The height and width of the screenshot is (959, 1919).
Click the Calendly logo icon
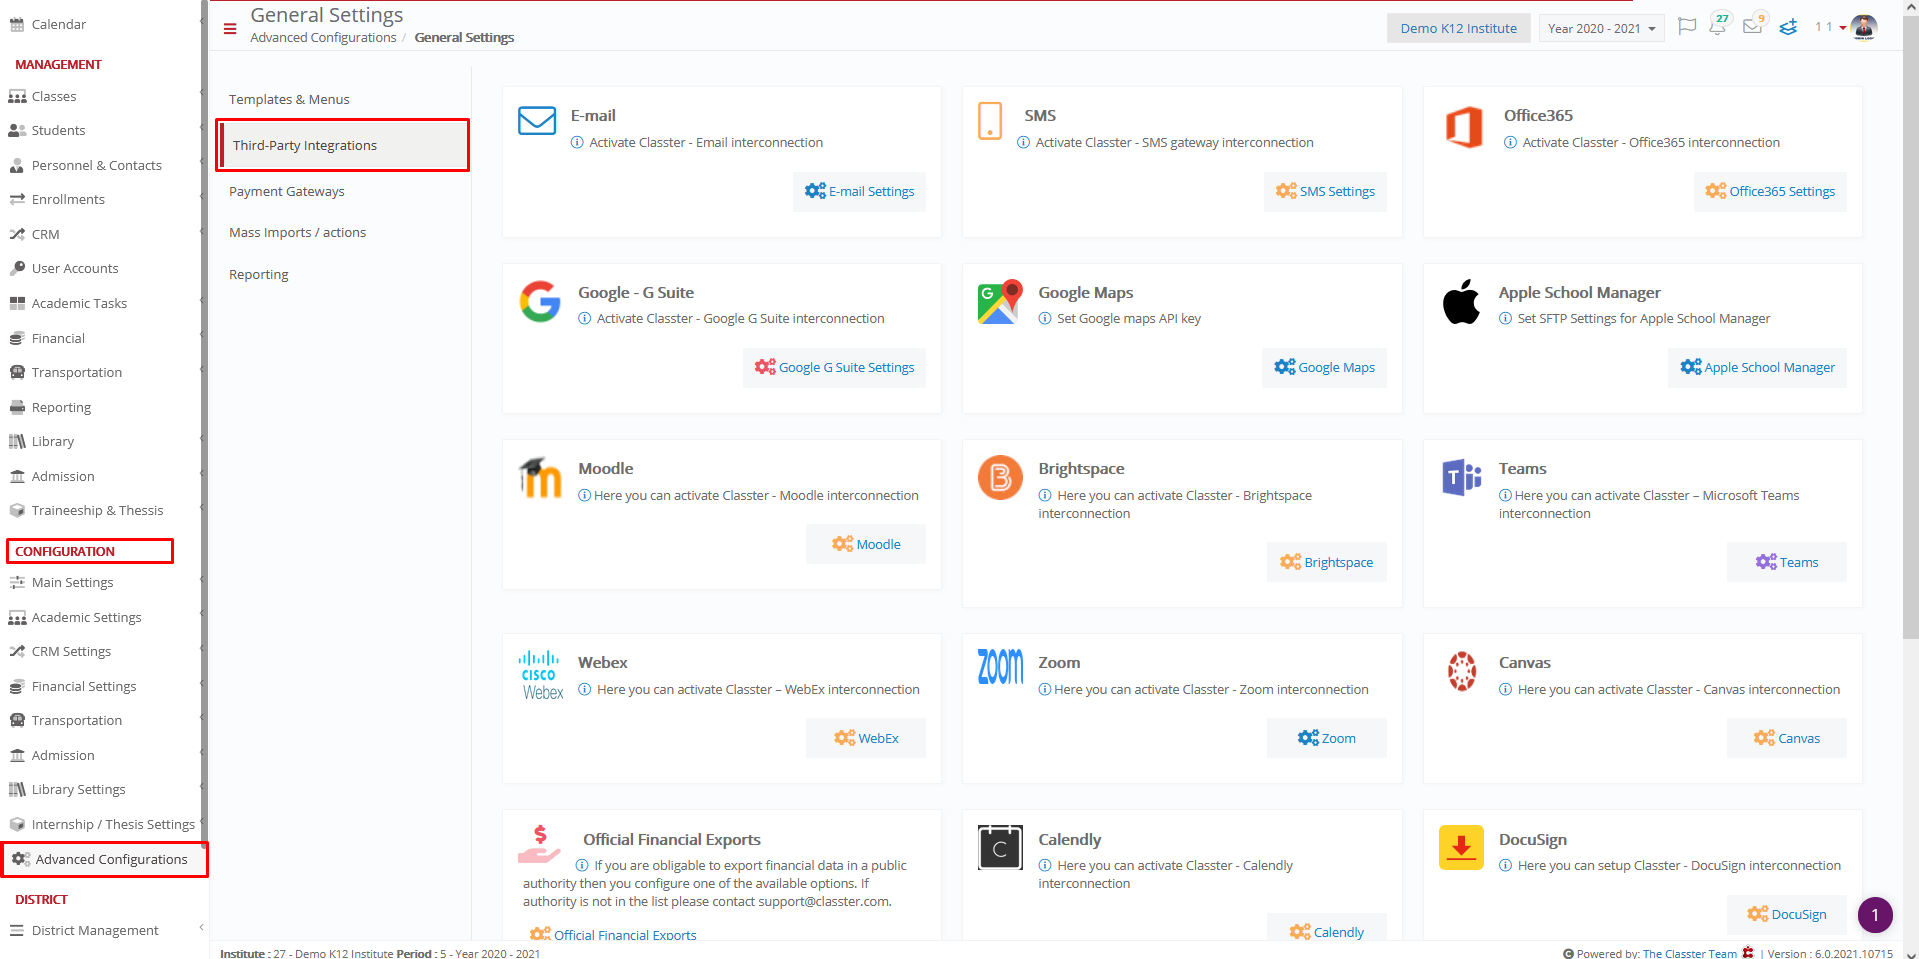click(x=1000, y=848)
